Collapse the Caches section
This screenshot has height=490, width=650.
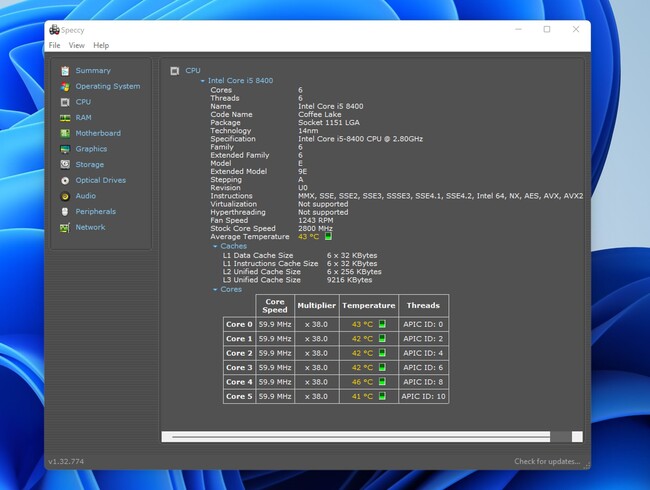click(x=215, y=246)
